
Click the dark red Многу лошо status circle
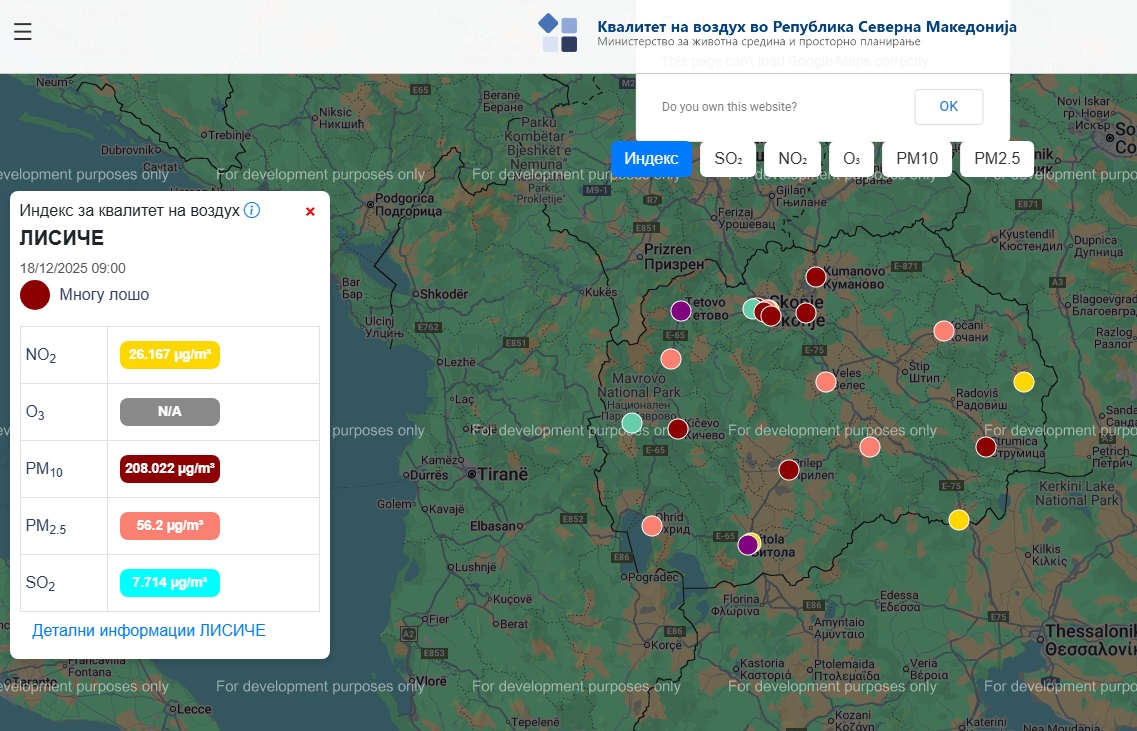(x=35, y=295)
